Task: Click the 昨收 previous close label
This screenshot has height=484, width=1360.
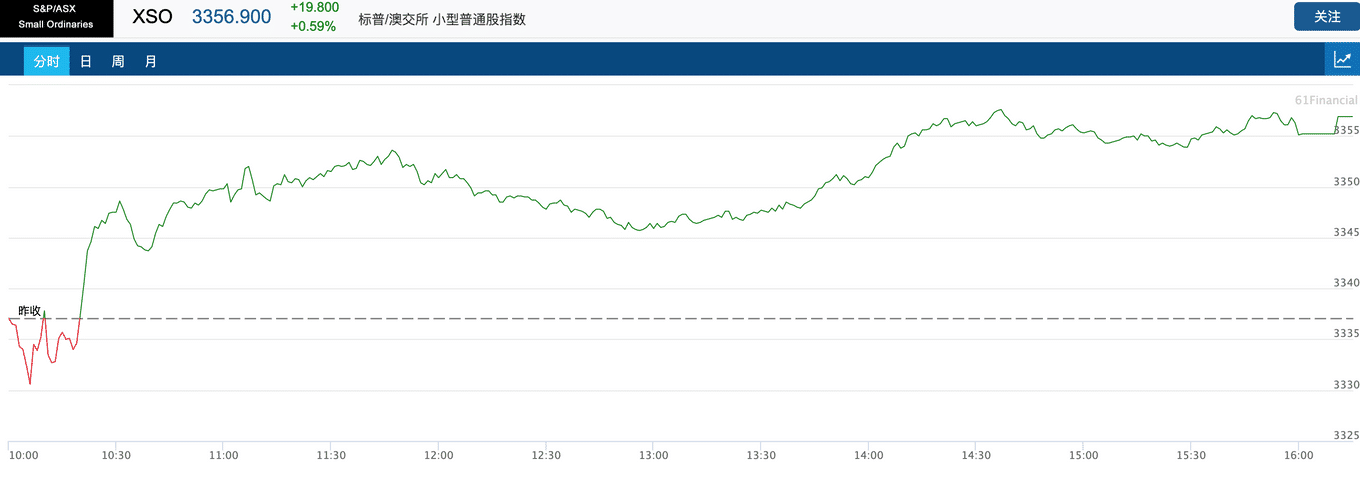Action: pos(30,311)
